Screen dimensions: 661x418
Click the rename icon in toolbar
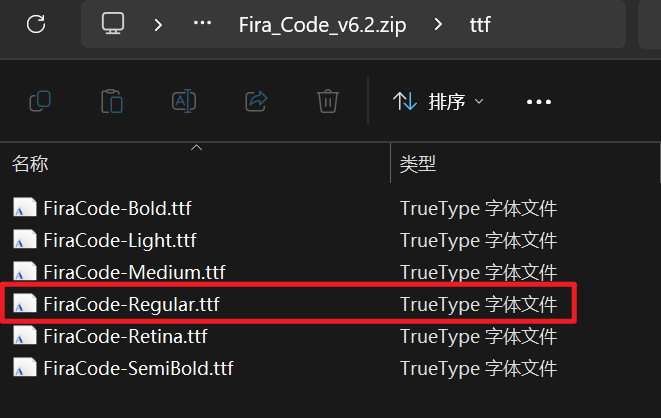[184, 101]
